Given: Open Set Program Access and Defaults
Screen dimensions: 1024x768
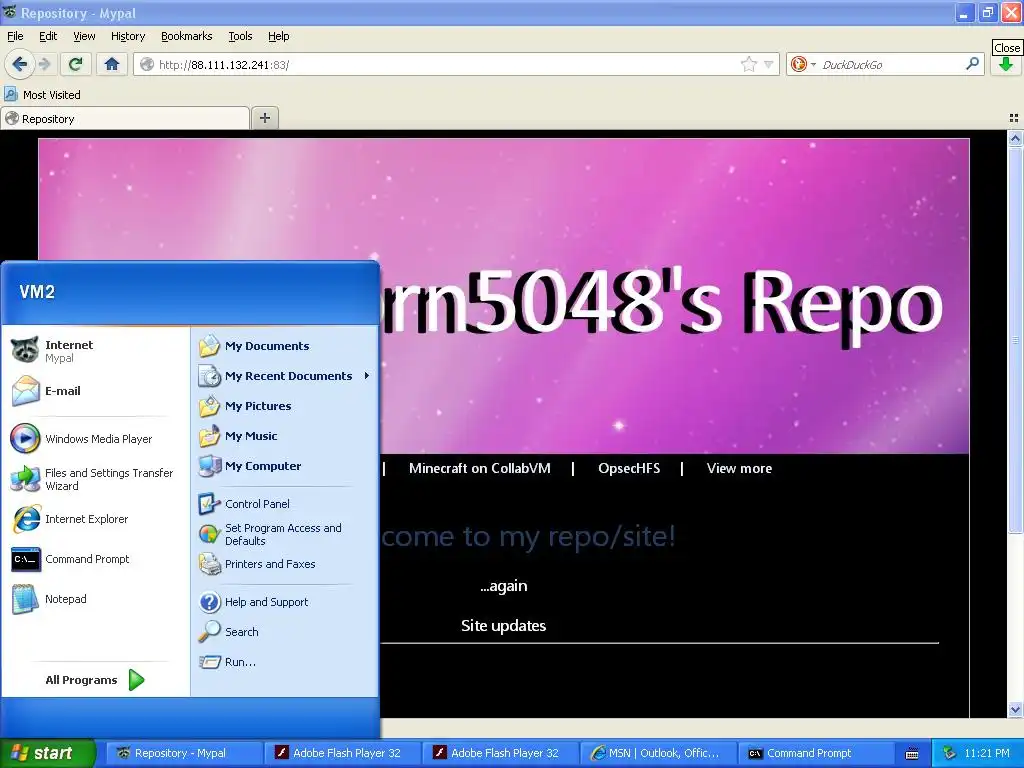Looking at the screenshot, I should pos(284,534).
